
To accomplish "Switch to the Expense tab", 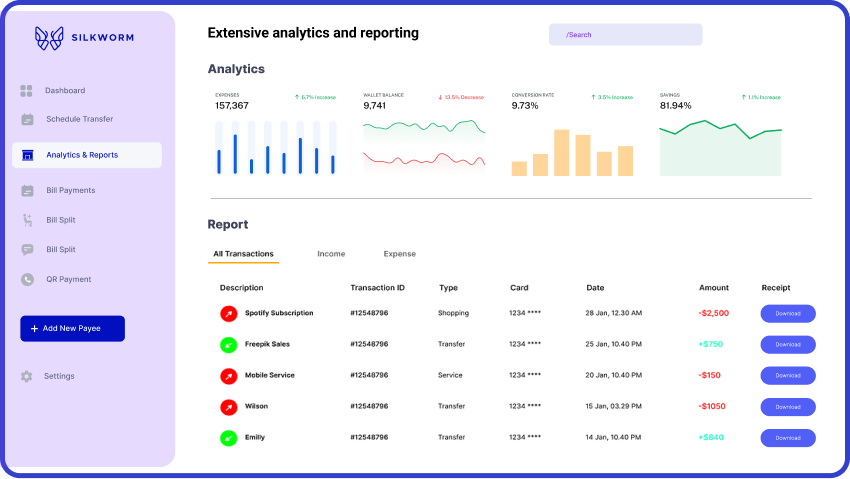I will tap(399, 254).
